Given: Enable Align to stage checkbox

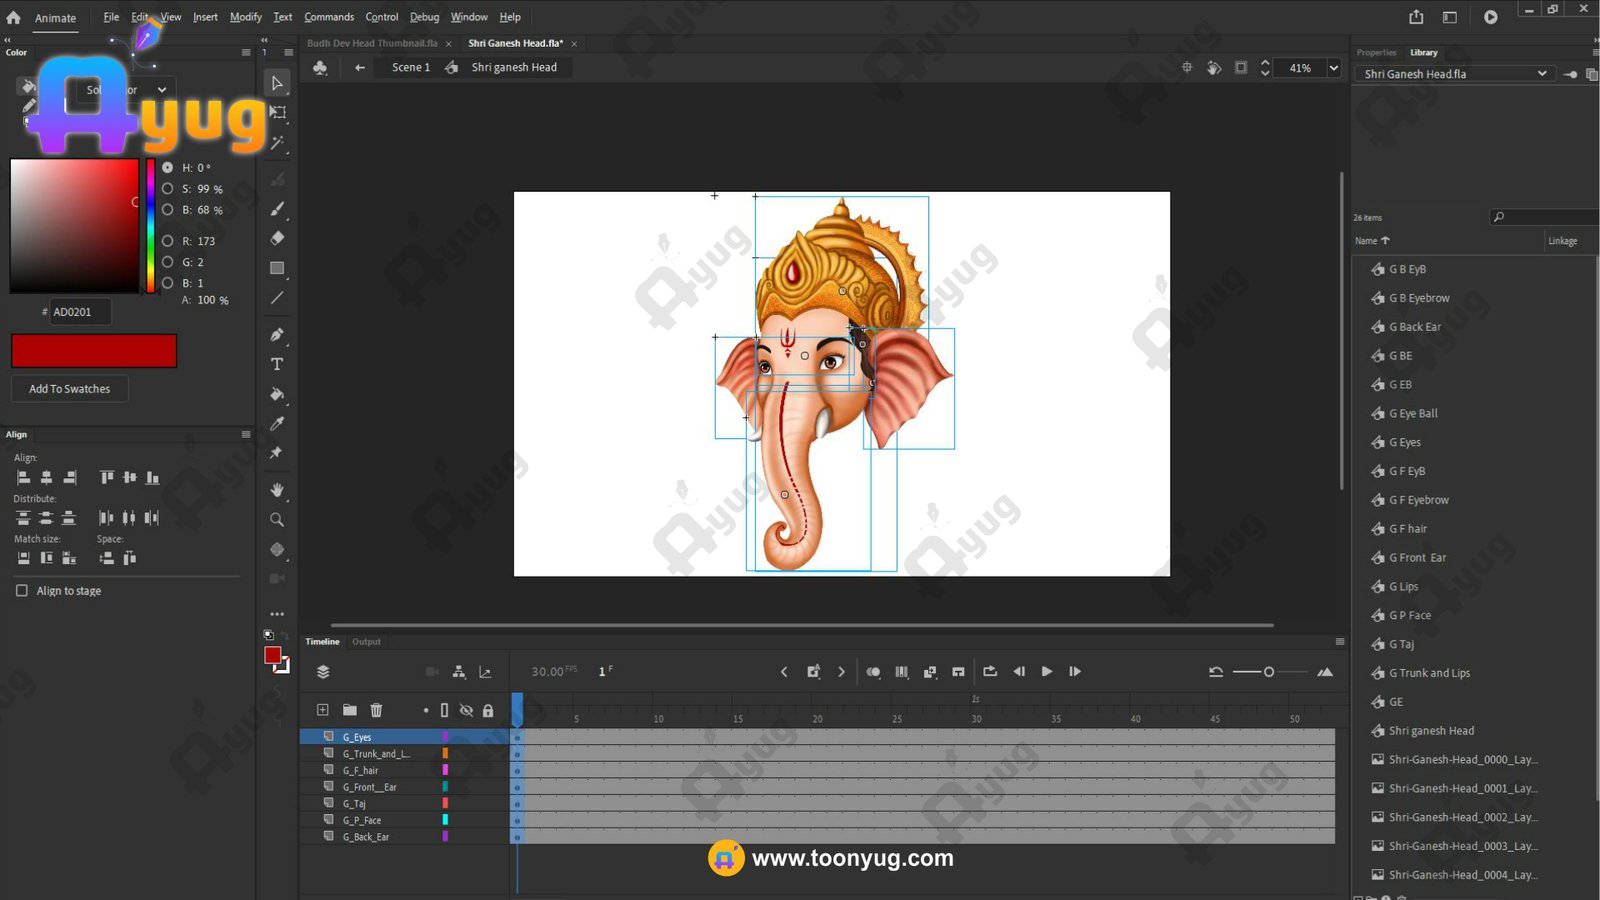Looking at the screenshot, I should click(x=22, y=591).
